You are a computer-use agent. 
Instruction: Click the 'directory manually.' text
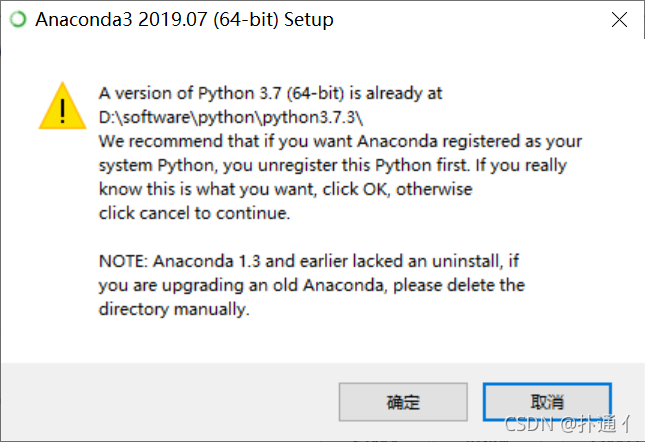point(174,309)
